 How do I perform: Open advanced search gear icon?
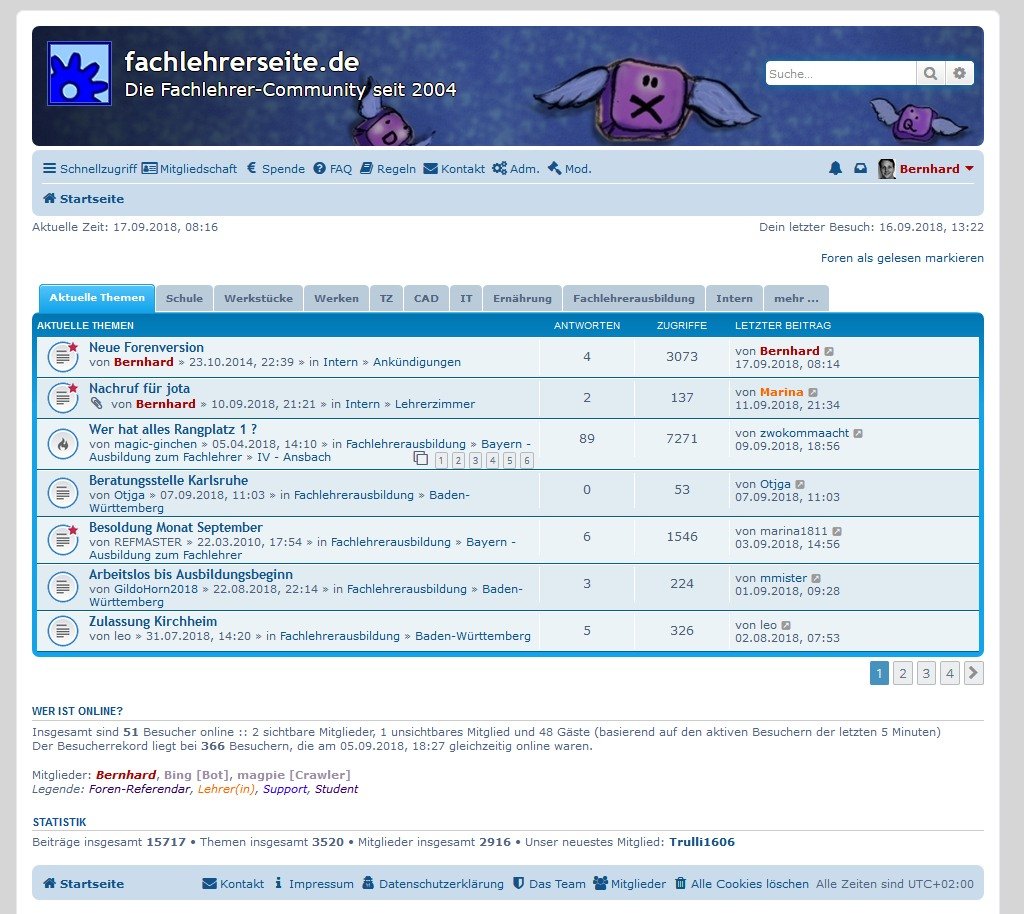pyautogui.click(x=960, y=74)
